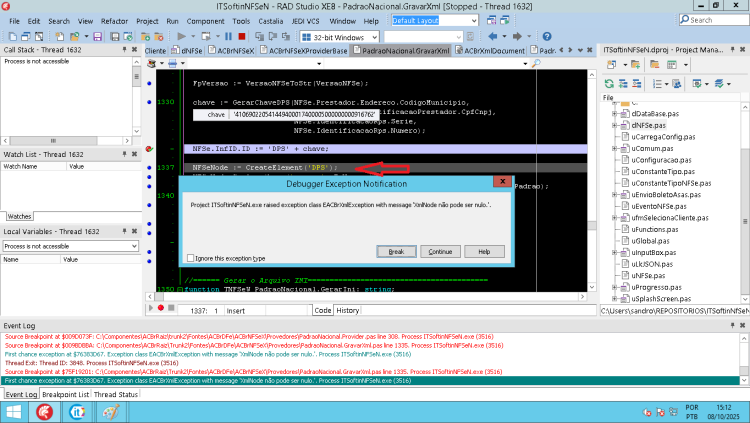This screenshot has width=750, height=423.
Task: Toggle a breakpoint at gutter line 1337
Action: [149, 167]
